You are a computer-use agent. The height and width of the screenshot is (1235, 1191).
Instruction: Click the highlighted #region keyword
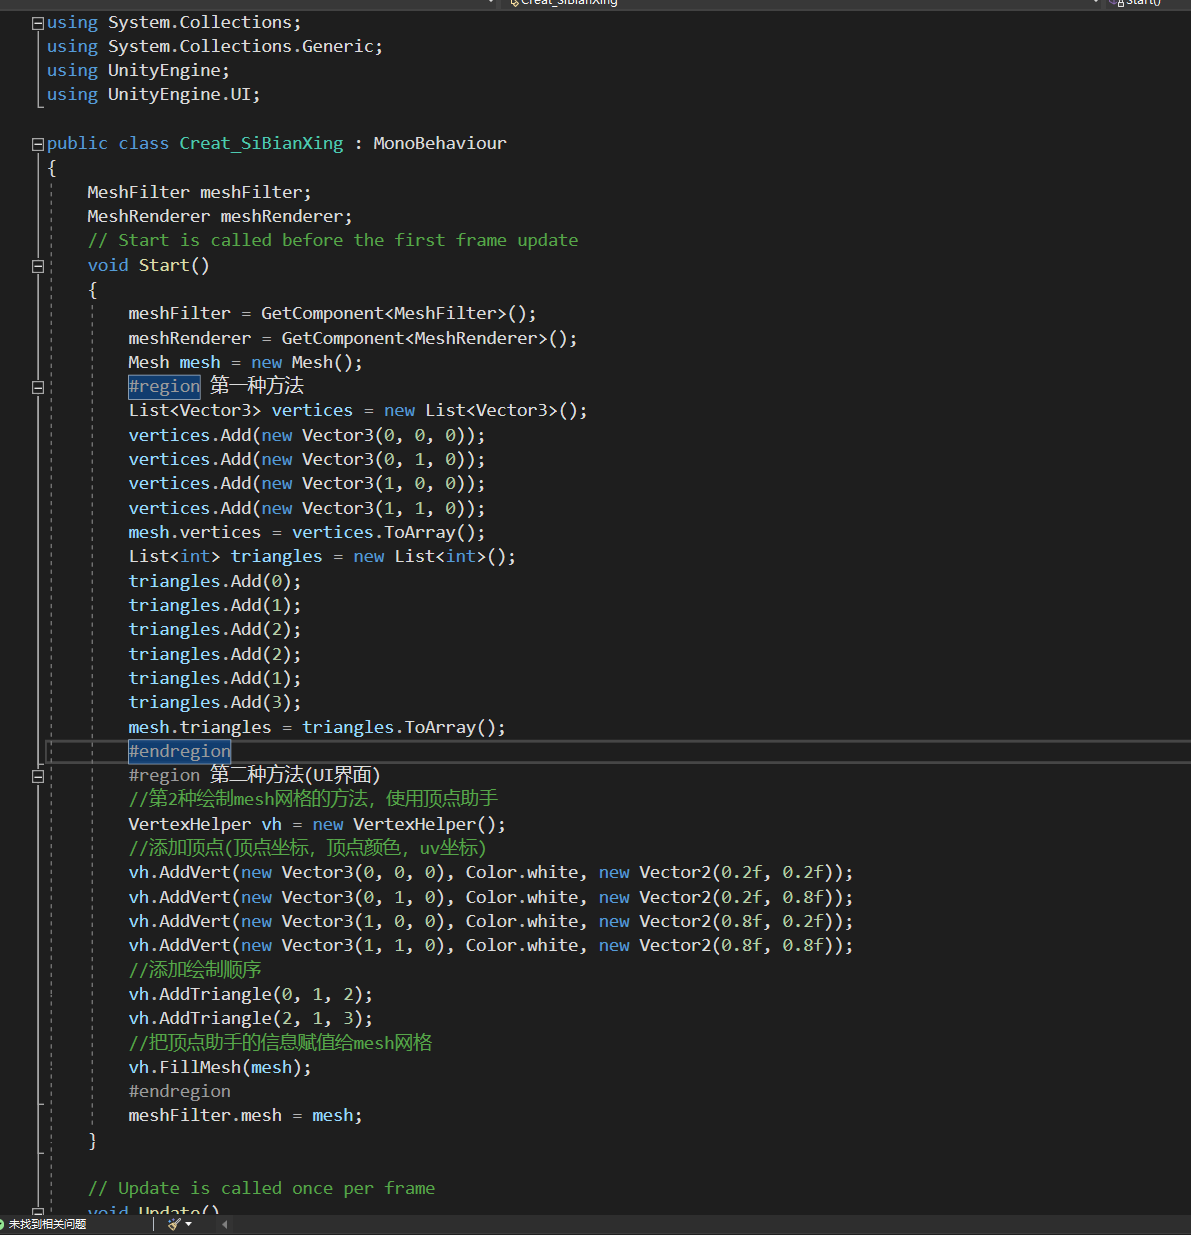(x=164, y=387)
